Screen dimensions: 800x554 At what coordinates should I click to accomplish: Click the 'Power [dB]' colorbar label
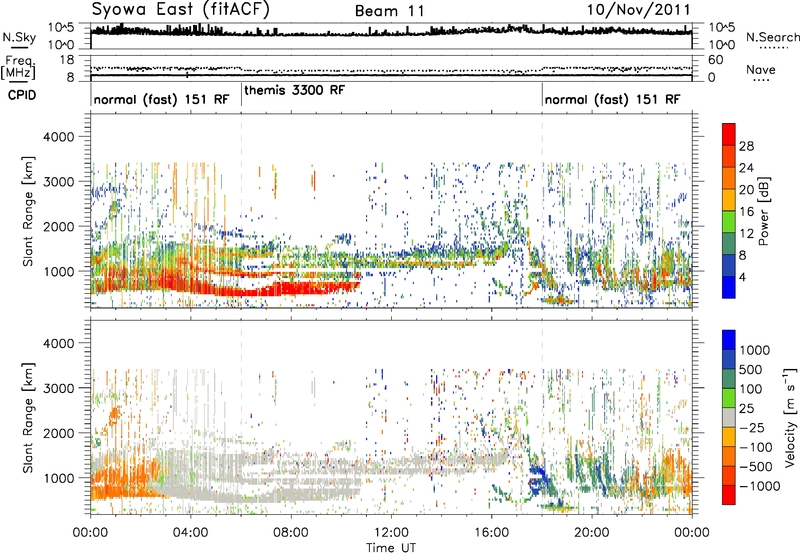coord(764,211)
